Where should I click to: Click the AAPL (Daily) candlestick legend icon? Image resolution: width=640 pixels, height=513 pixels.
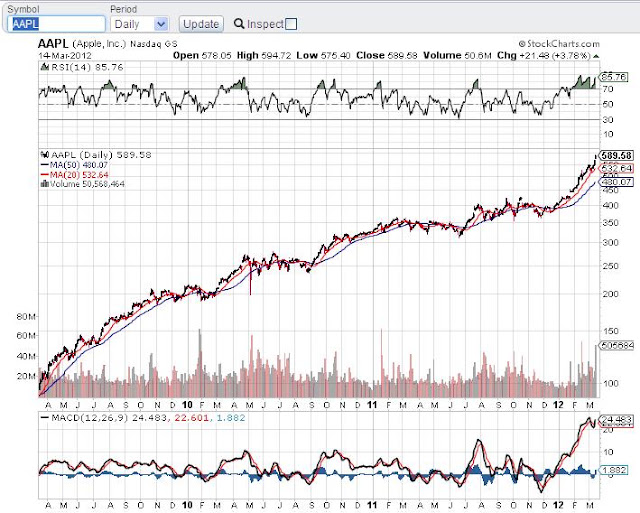tap(45, 155)
